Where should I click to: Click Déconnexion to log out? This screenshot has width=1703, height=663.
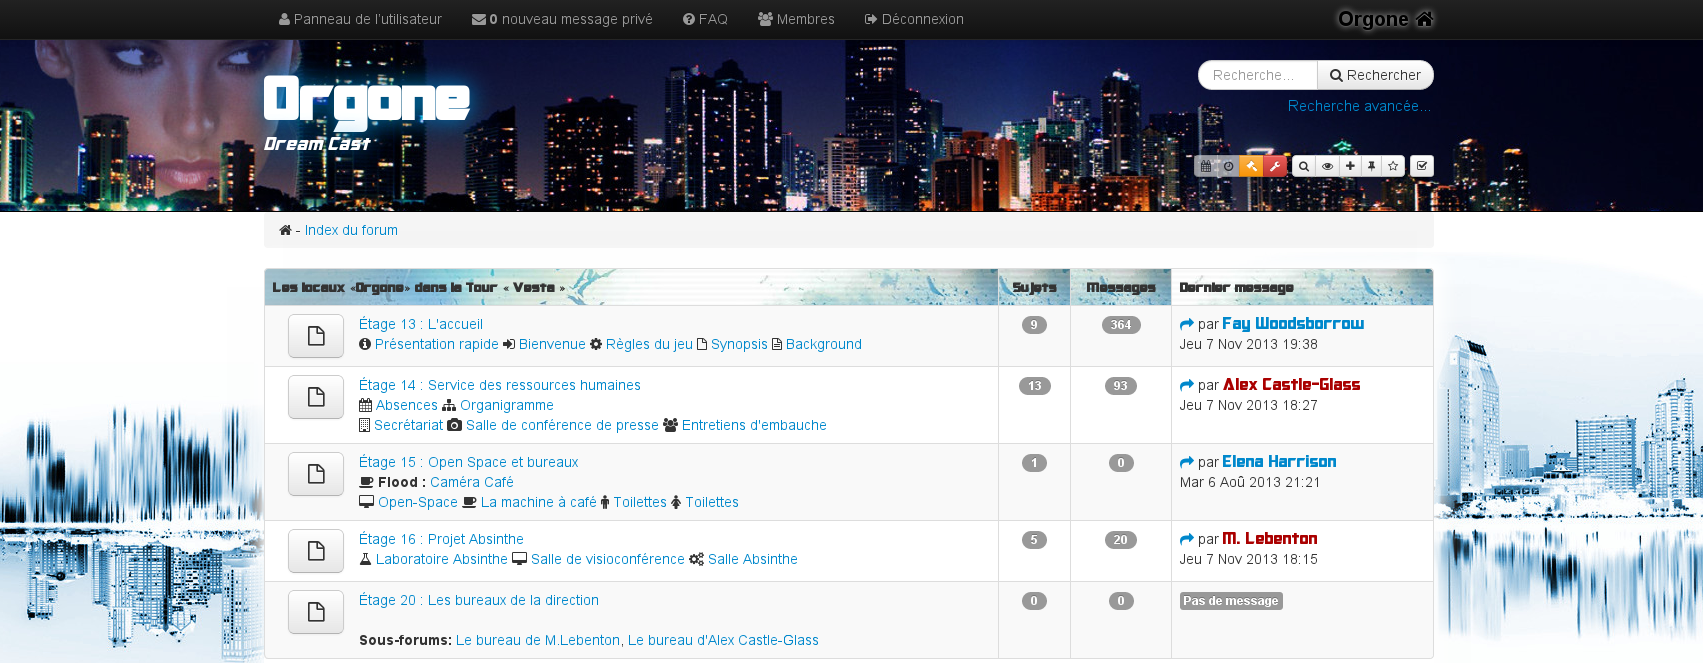click(914, 19)
